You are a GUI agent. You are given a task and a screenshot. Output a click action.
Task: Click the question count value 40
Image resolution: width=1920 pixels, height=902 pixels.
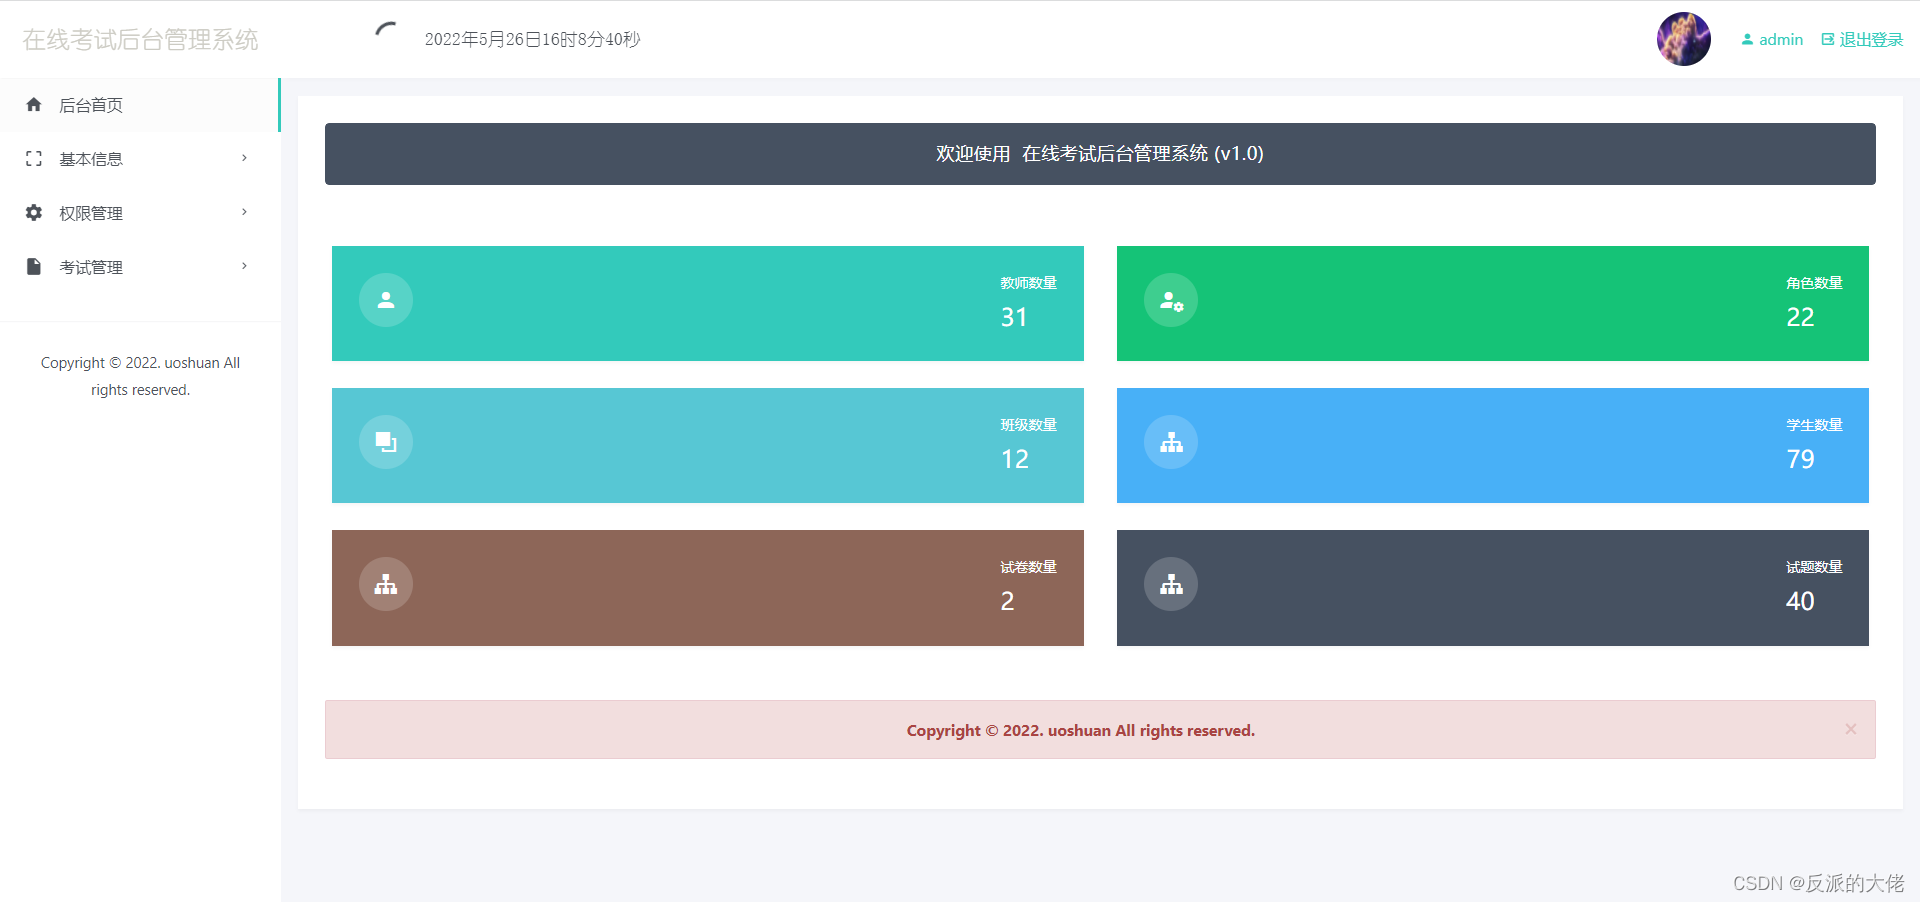coord(1800,601)
